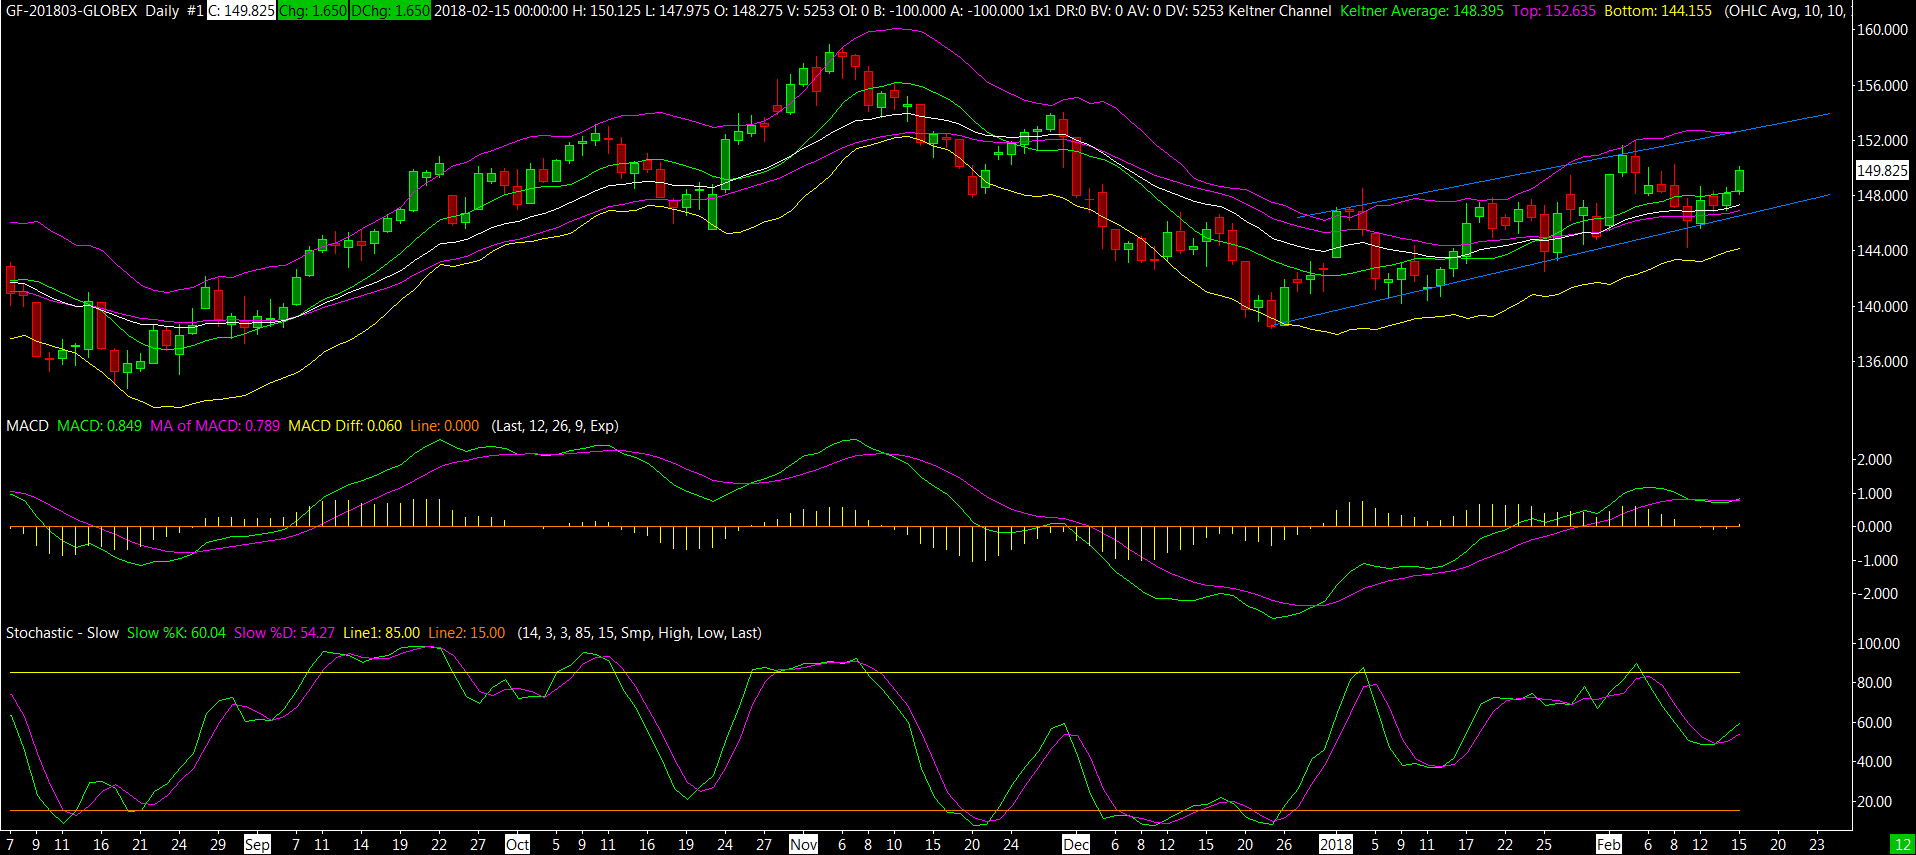Click the (Last, 12, 26, 9, Exp) parameters
Viewport: 1916px width, 855px height.
tap(555, 426)
